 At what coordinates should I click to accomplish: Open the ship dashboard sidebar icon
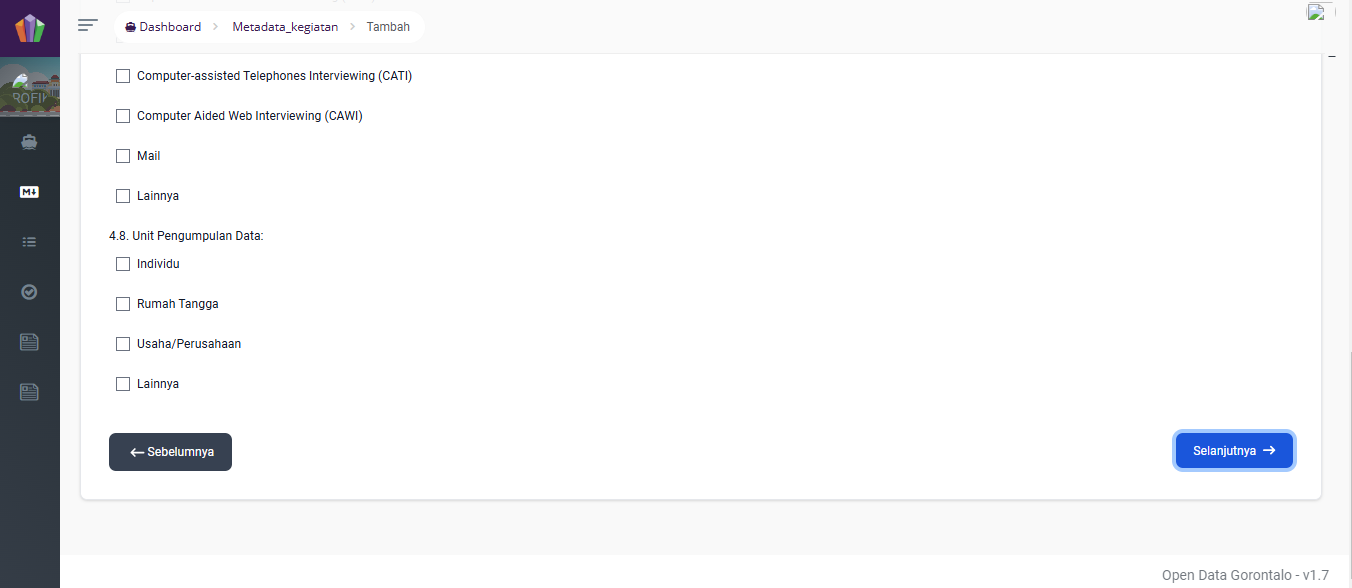(x=29, y=142)
